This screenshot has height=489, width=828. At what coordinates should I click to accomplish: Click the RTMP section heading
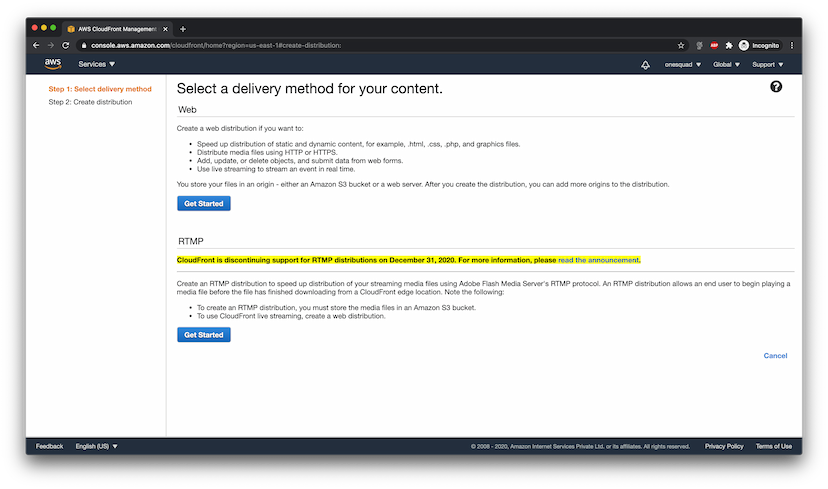pos(191,241)
